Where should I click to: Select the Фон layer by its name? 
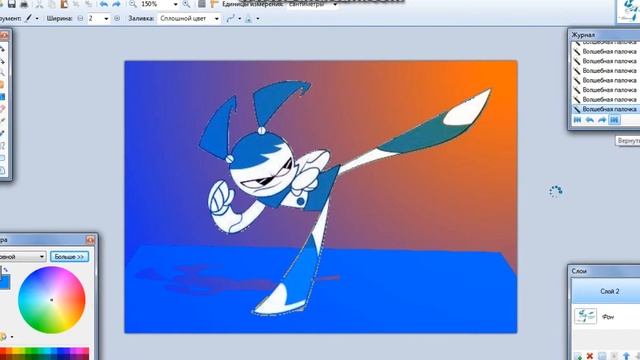click(608, 317)
